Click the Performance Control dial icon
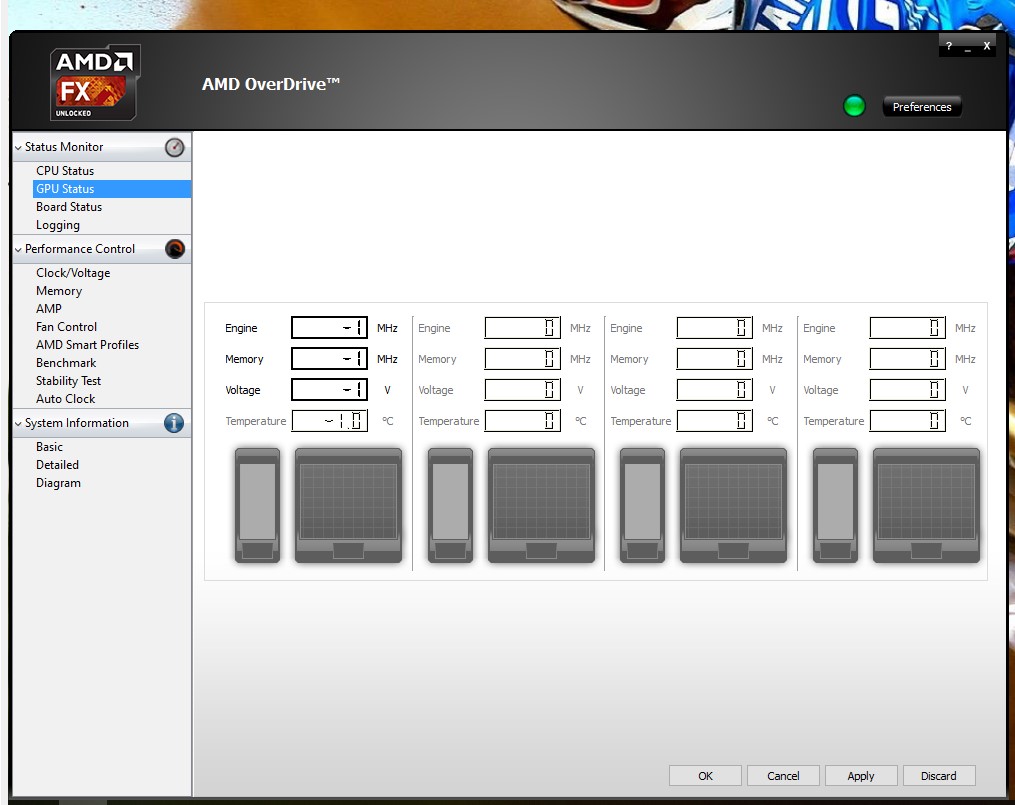Image resolution: width=1015 pixels, height=805 pixels. pos(175,248)
